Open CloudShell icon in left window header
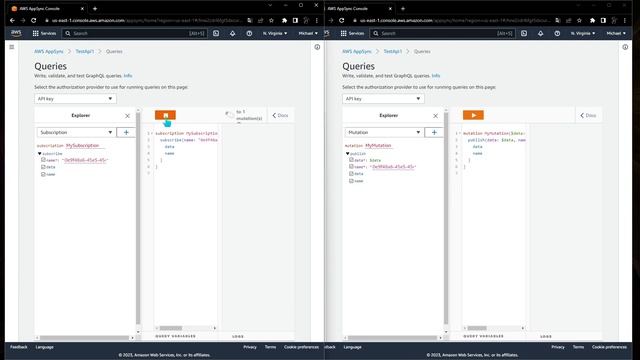The width and height of the screenshot is (640, 360). click(x=216, y=33)
